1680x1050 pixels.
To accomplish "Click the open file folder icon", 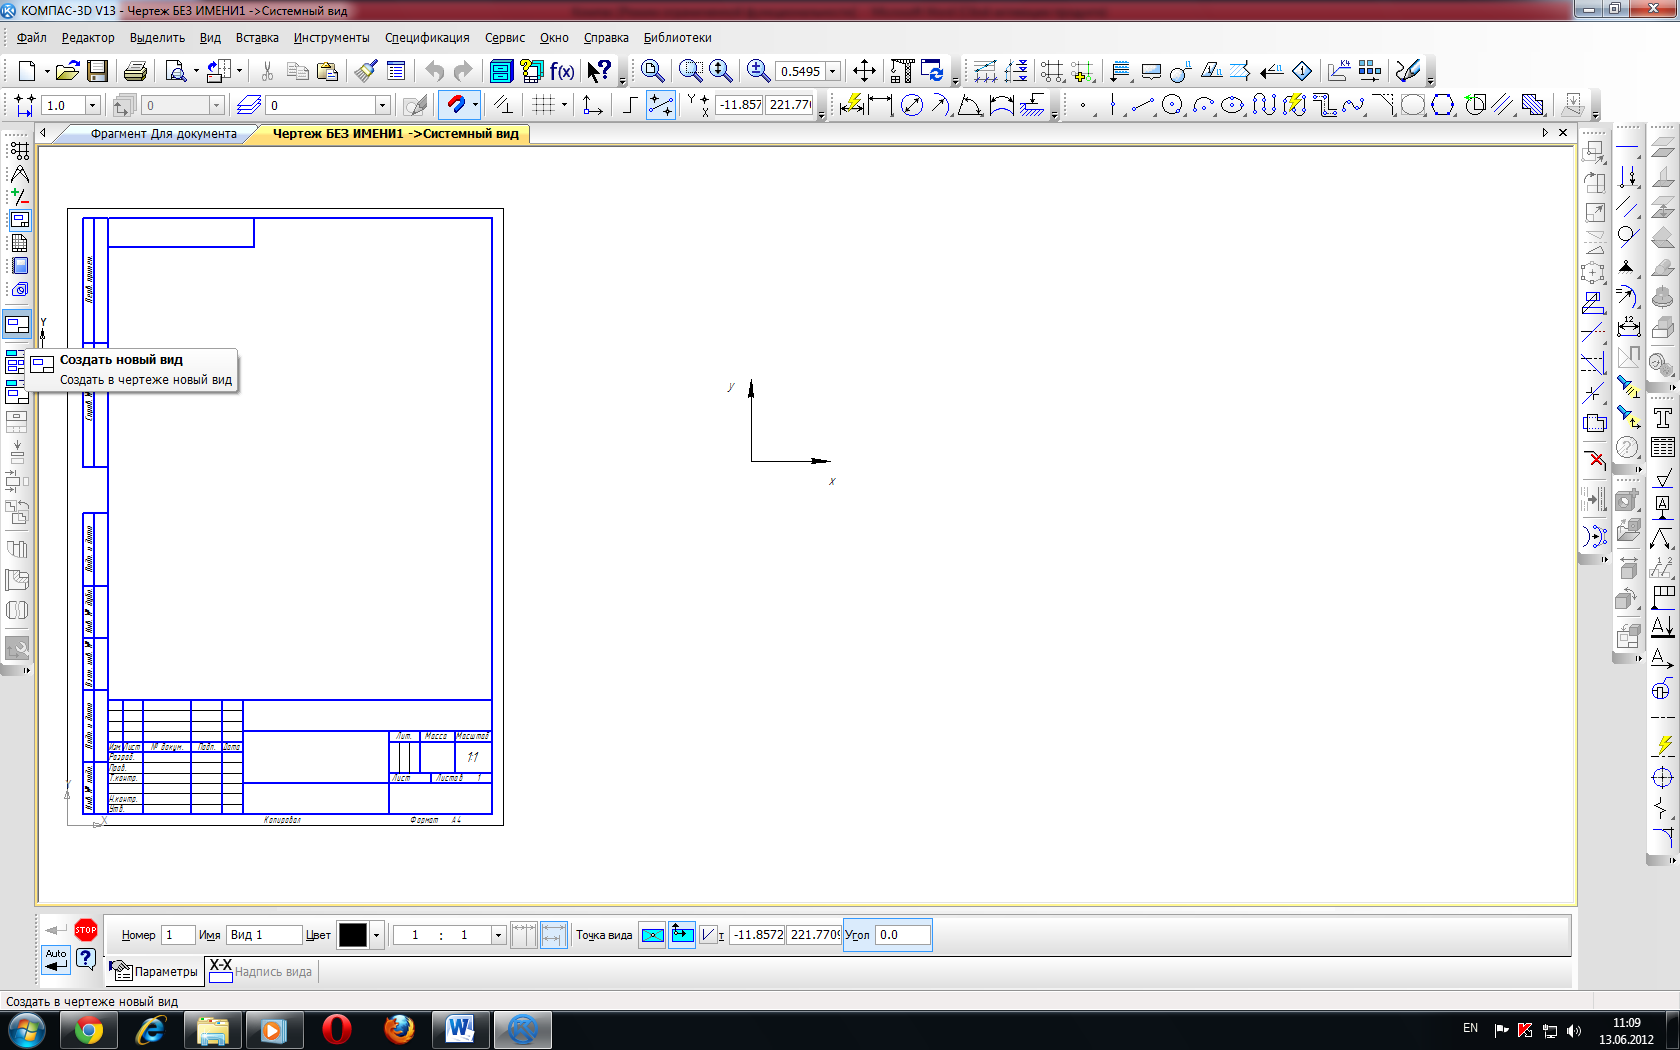I will (x=67, y=71).
